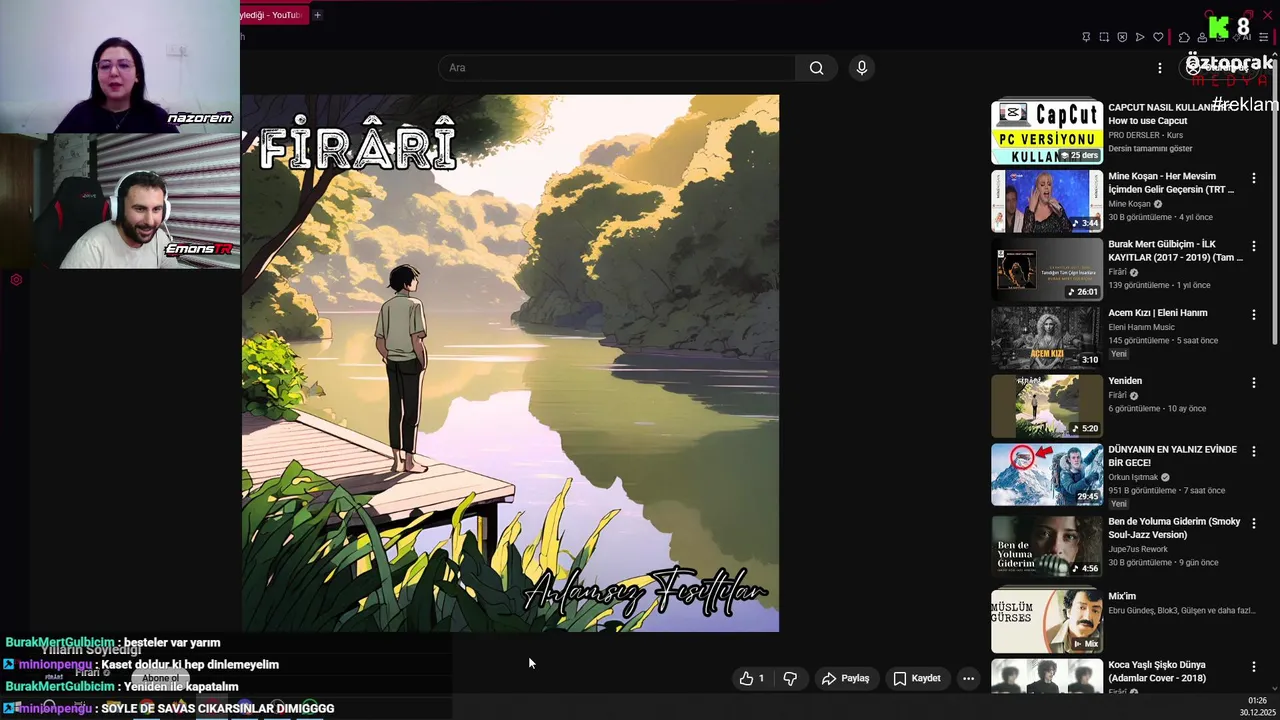This screenshot has height=720, width=1280.
Task: Start voice search with the microphone
Action: [x=862, y=68]
